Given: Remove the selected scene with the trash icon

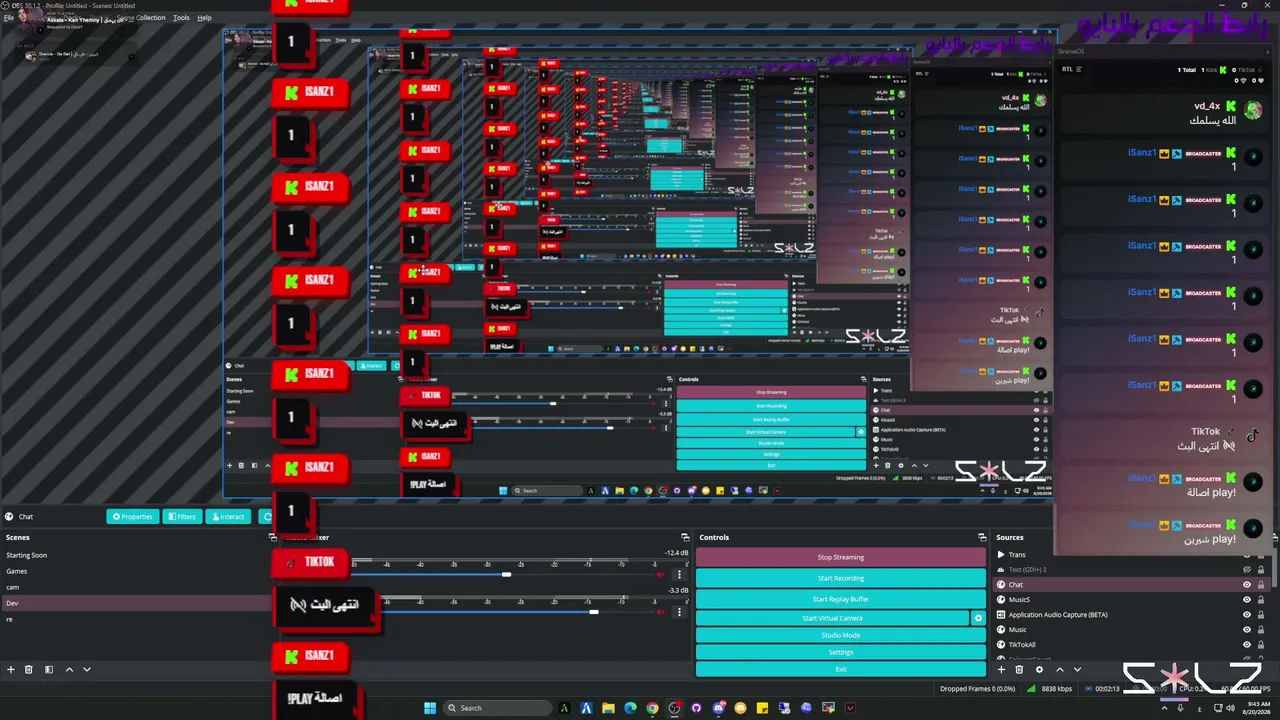Looking at the screenshot, I should (29, 669).
